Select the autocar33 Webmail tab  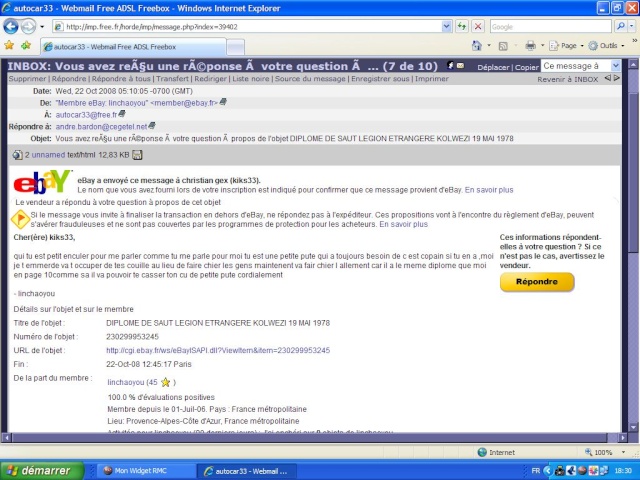[x=133, y=47]
